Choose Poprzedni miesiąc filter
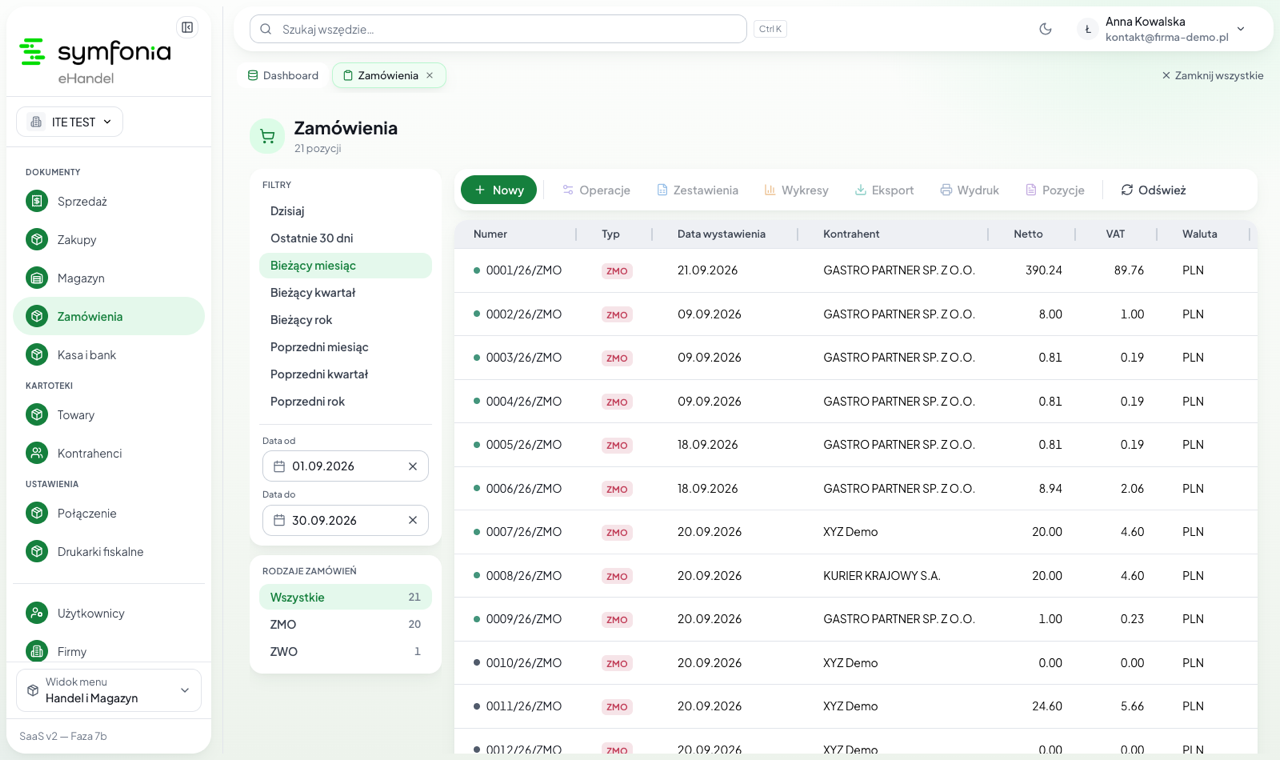The width and height of the screenshot is (1280, 760). click(345, 347)
